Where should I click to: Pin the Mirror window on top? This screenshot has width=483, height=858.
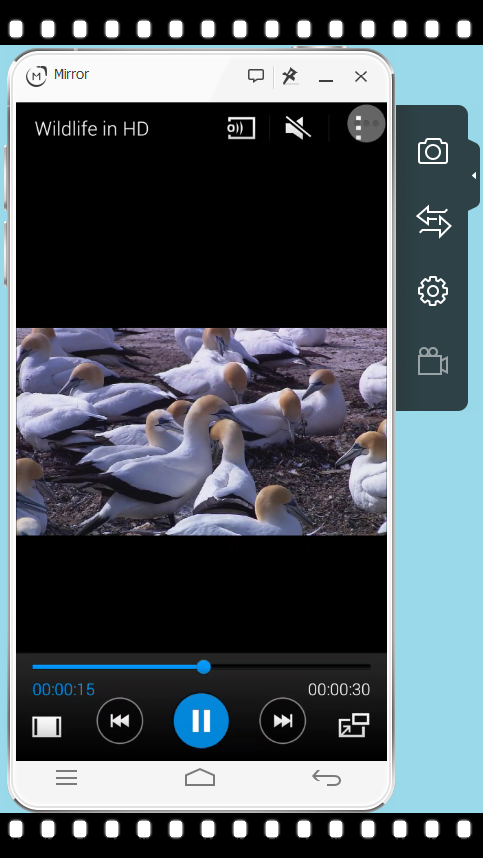tap(290, 76)
